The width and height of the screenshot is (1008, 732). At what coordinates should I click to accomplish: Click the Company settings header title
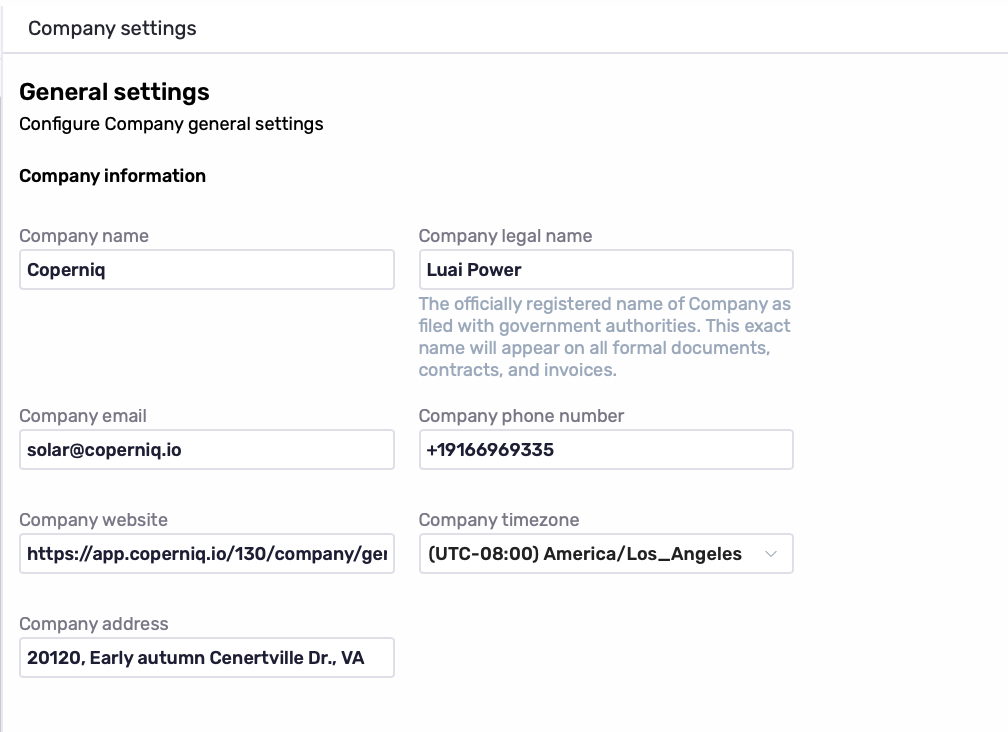pyautogui.click(x=112, y=28)
